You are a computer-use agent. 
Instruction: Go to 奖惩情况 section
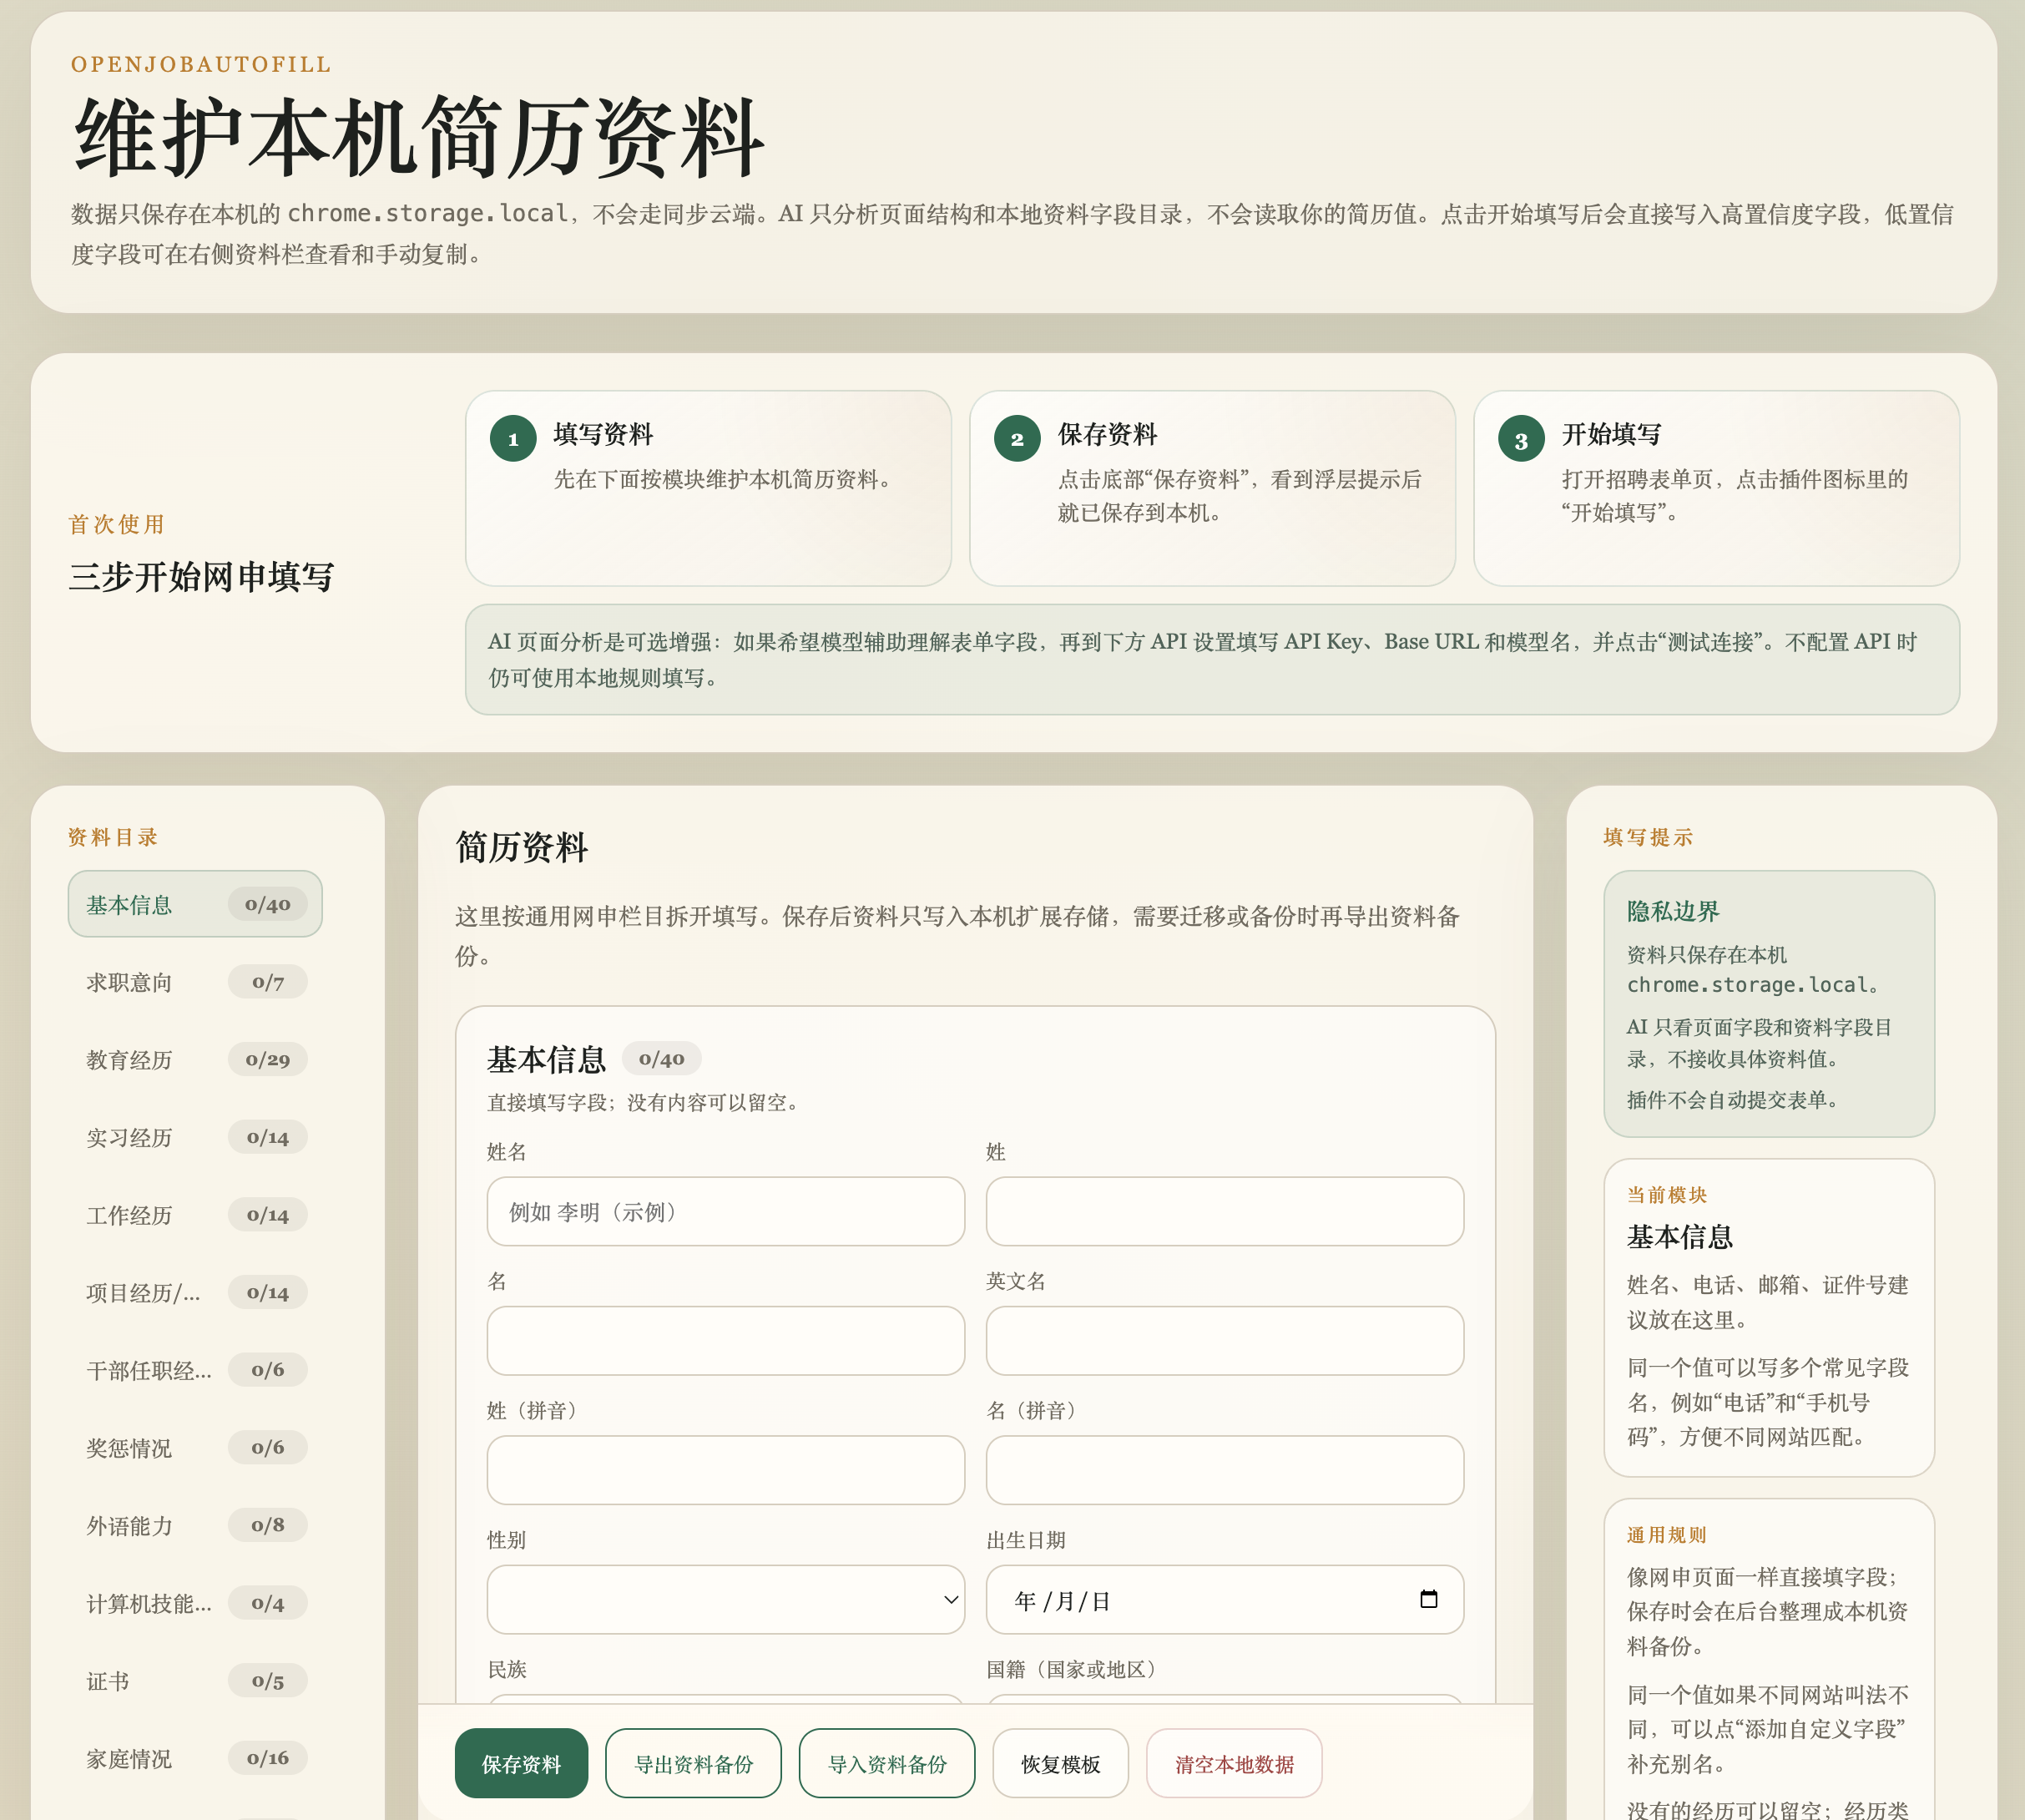pyautogui.click(x=195, y=1447)
